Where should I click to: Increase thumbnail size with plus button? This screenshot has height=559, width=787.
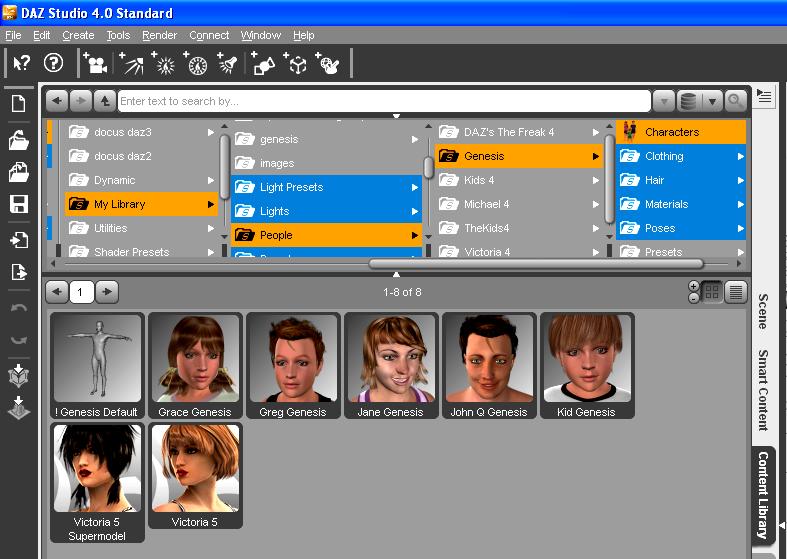coord(694,286)
